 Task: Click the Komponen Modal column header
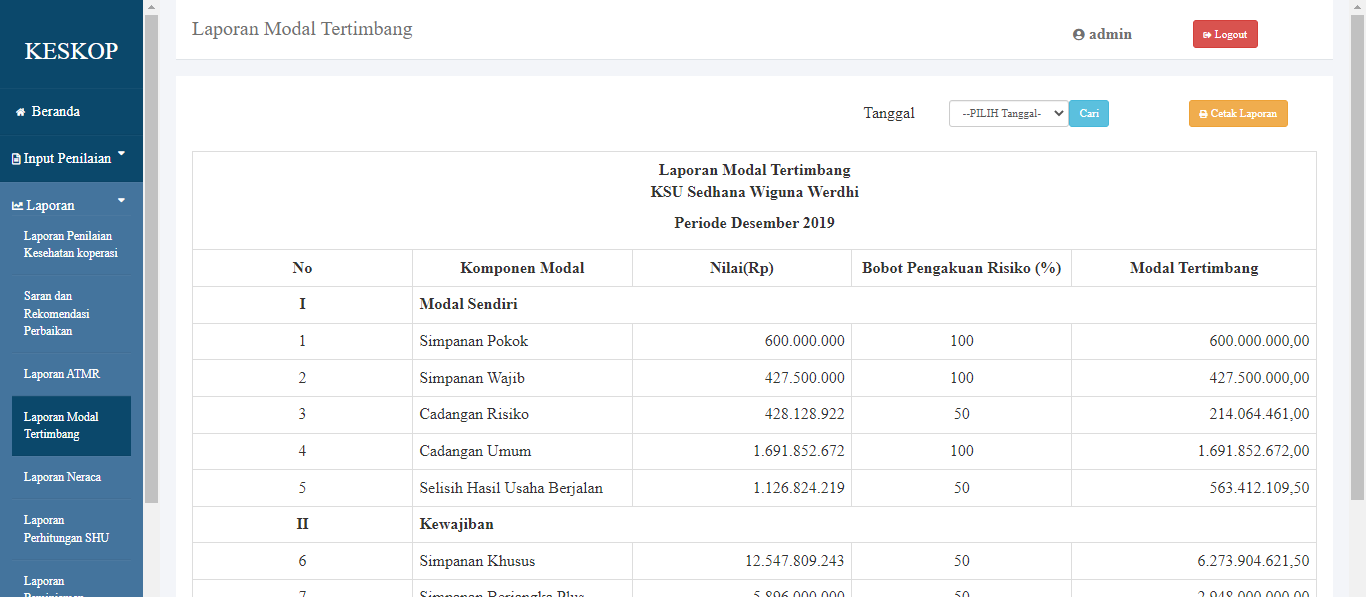tap(522, 268)
